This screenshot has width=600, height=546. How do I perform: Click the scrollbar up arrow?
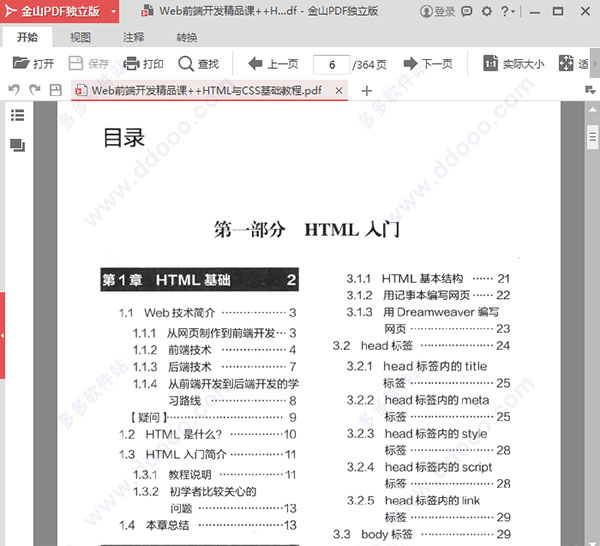(x=593, y=109)
